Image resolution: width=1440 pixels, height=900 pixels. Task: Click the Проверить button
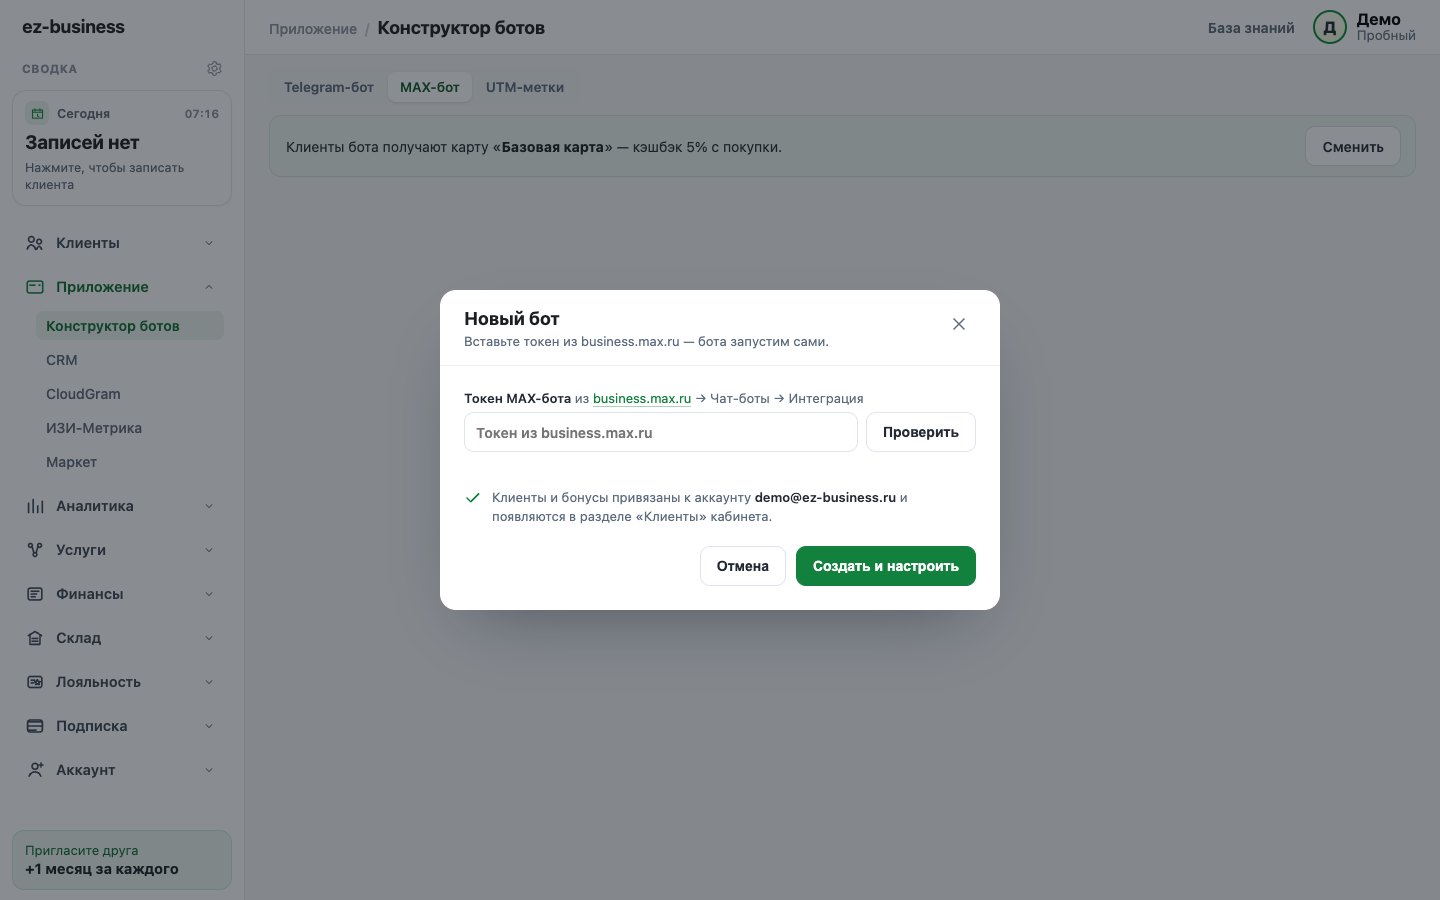click(x=921, y=432)
